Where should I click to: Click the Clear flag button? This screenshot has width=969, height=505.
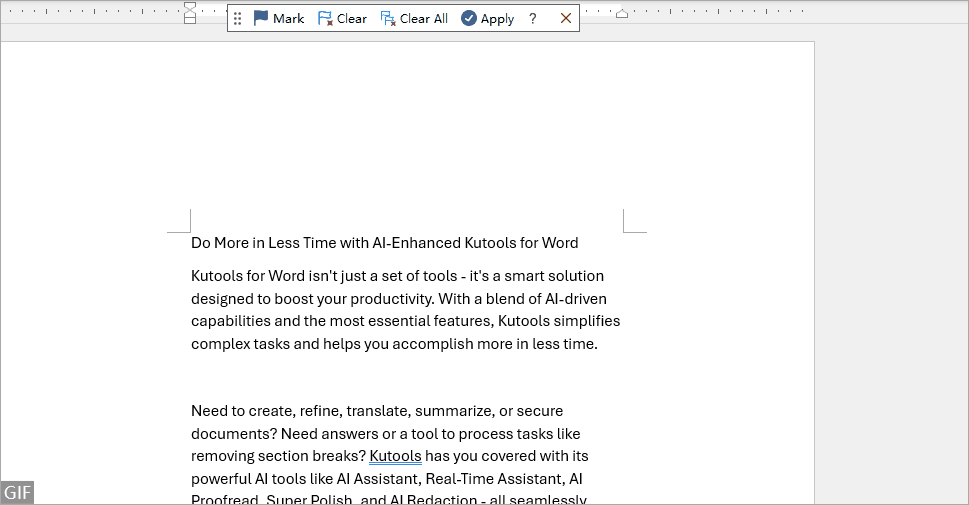tap(342, 19)
